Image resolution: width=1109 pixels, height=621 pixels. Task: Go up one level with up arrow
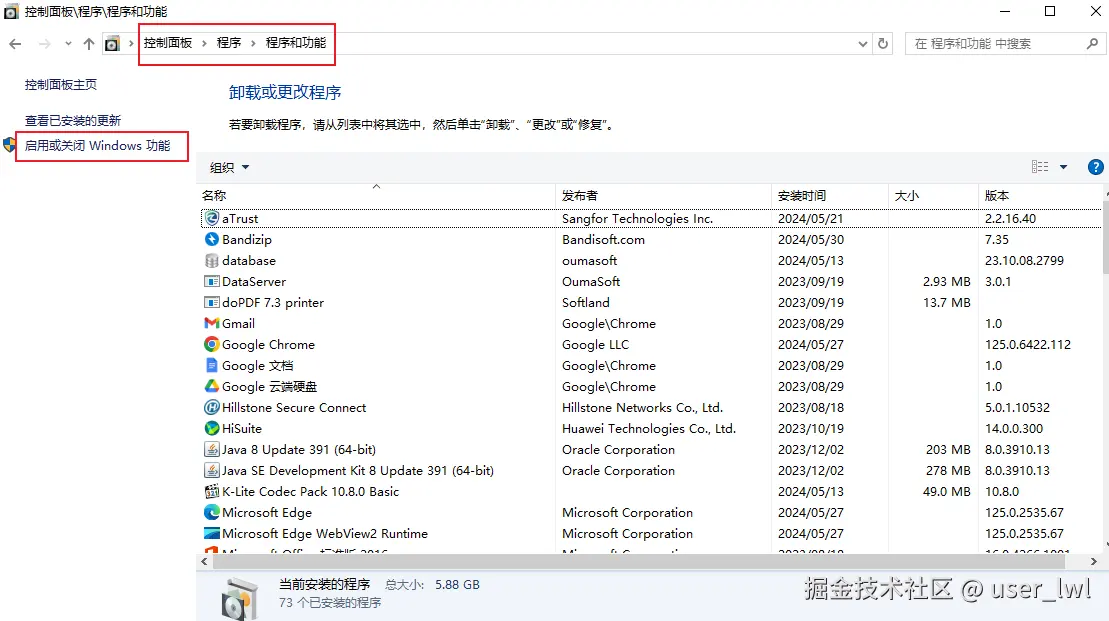point(88,44)
